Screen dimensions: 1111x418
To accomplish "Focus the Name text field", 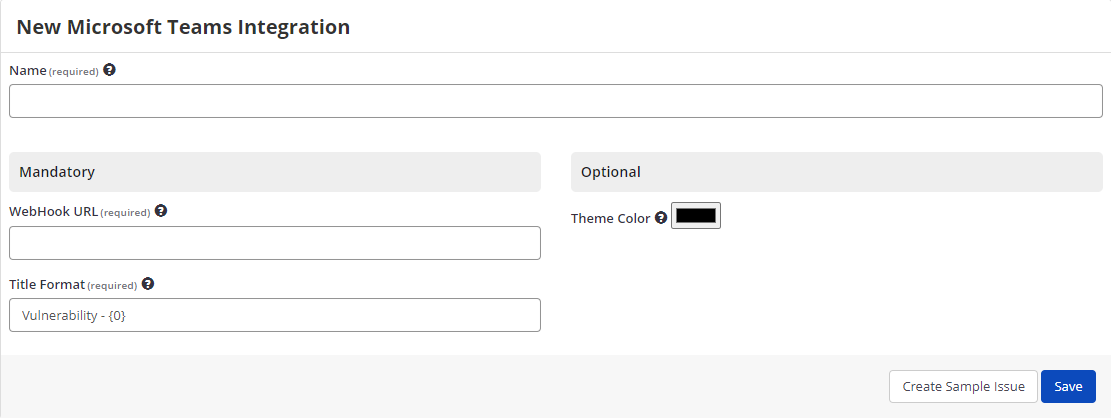I will [555, 101].
